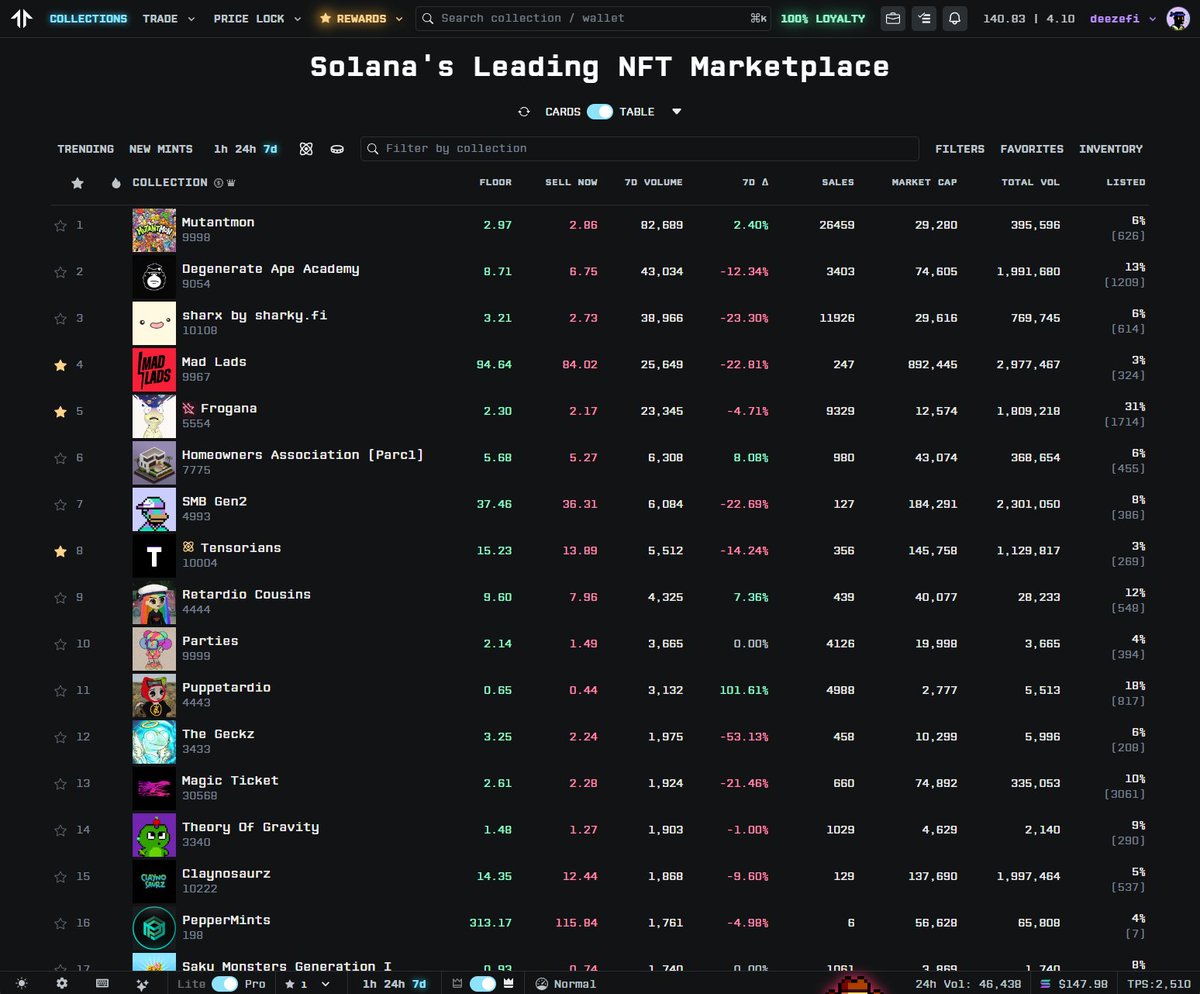Click the TPS:2,510 status indicator
1200x994 pixels.
tap(1159, 984)
